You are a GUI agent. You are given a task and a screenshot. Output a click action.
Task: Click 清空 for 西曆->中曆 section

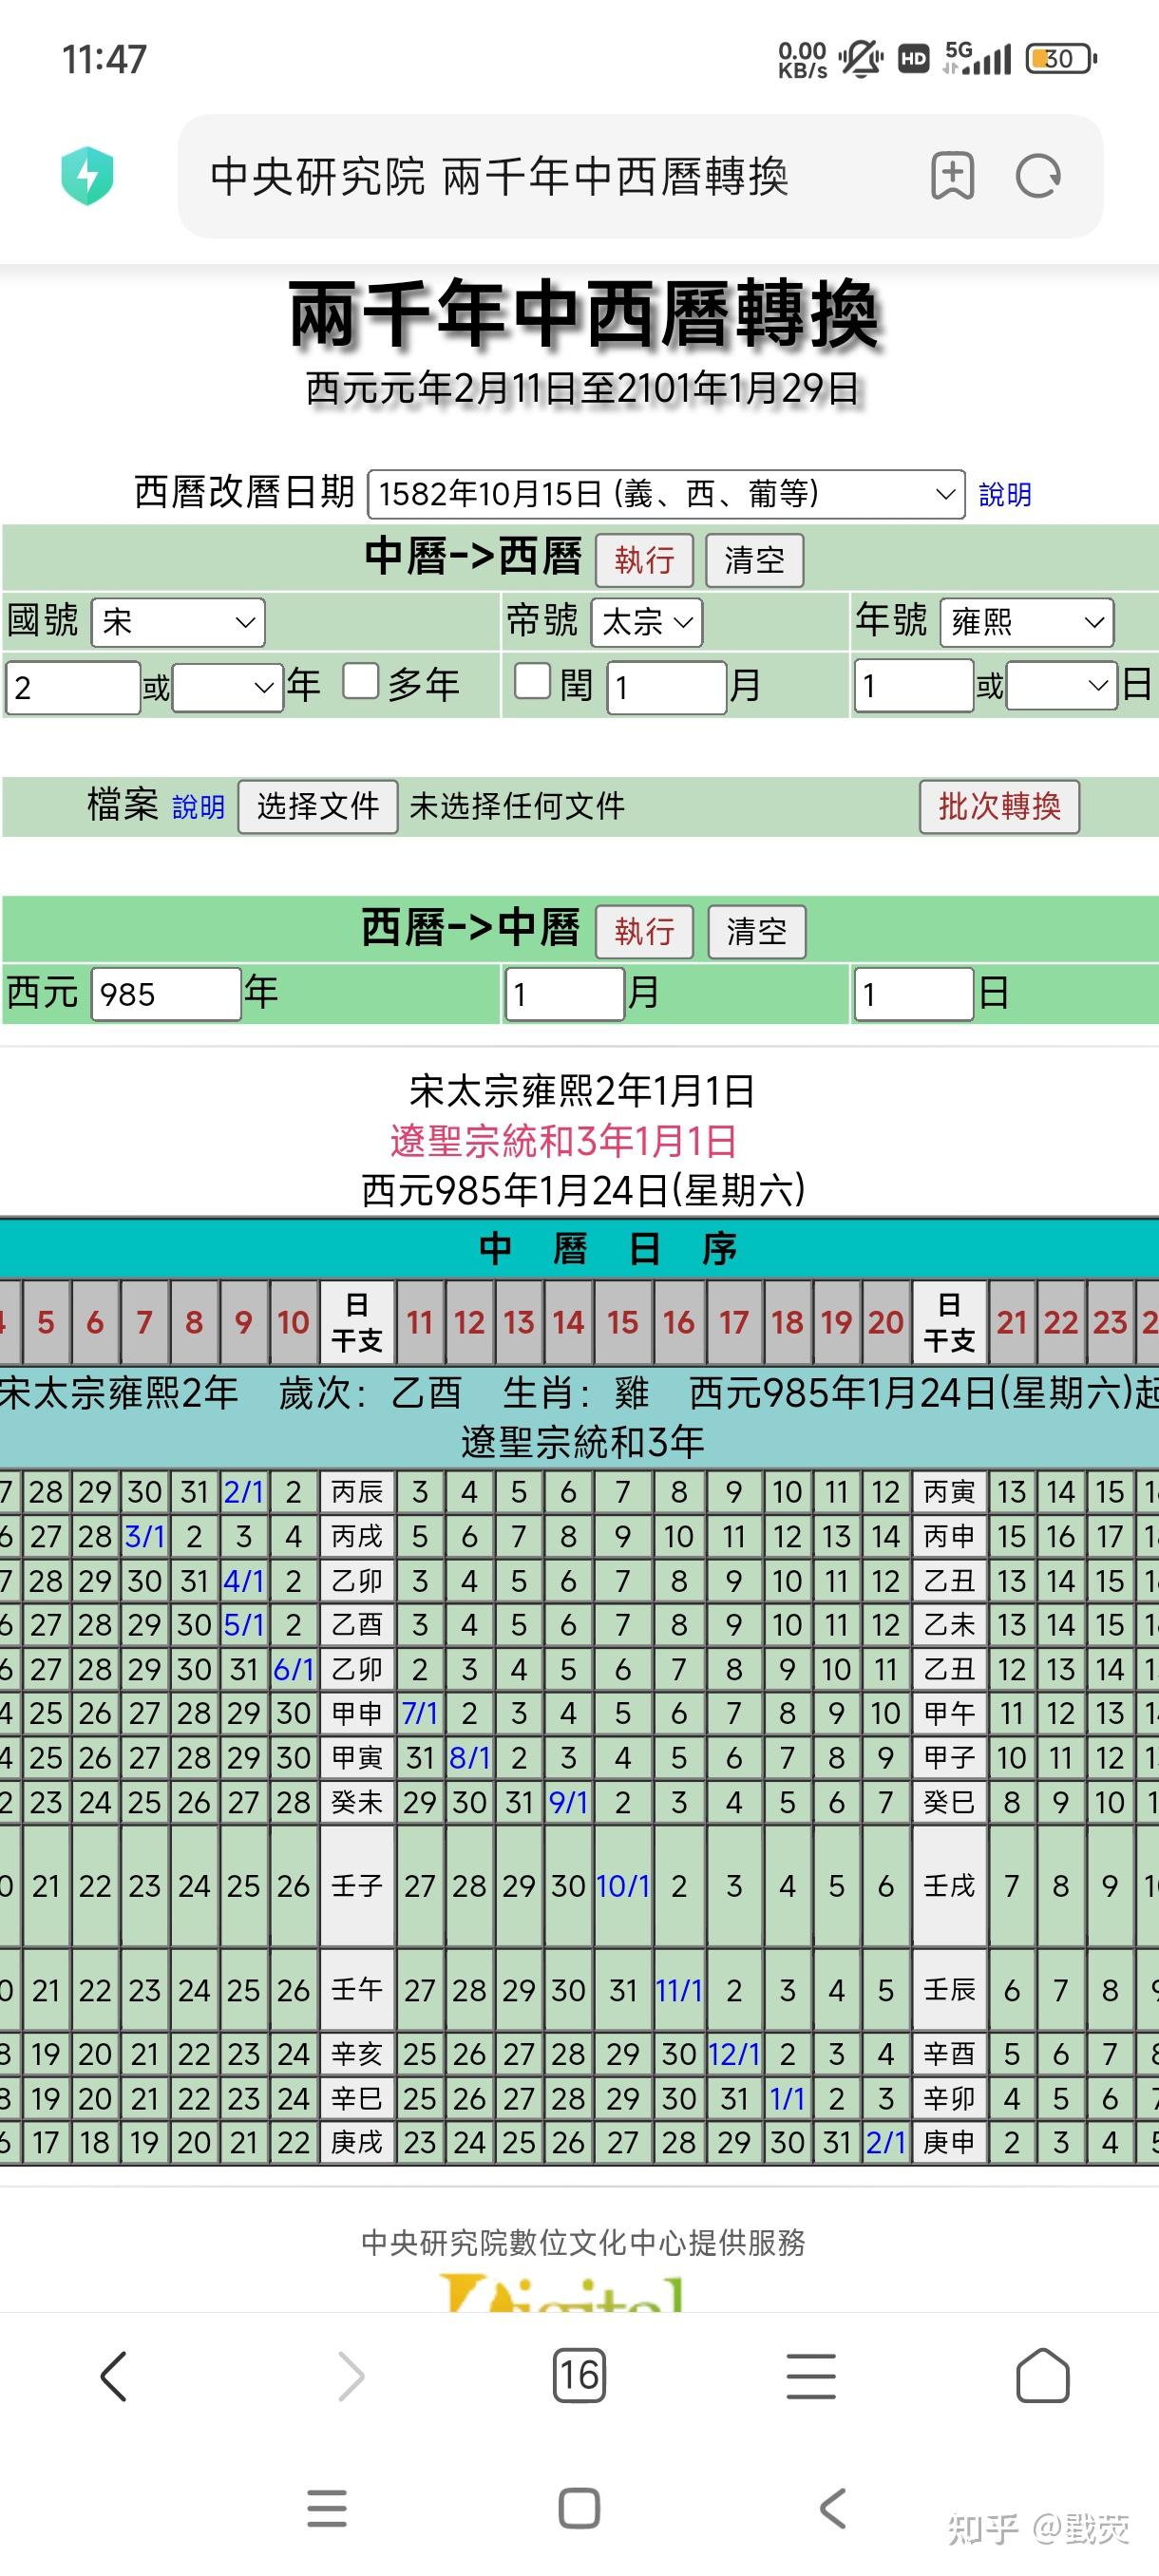(x=756, y=932)
